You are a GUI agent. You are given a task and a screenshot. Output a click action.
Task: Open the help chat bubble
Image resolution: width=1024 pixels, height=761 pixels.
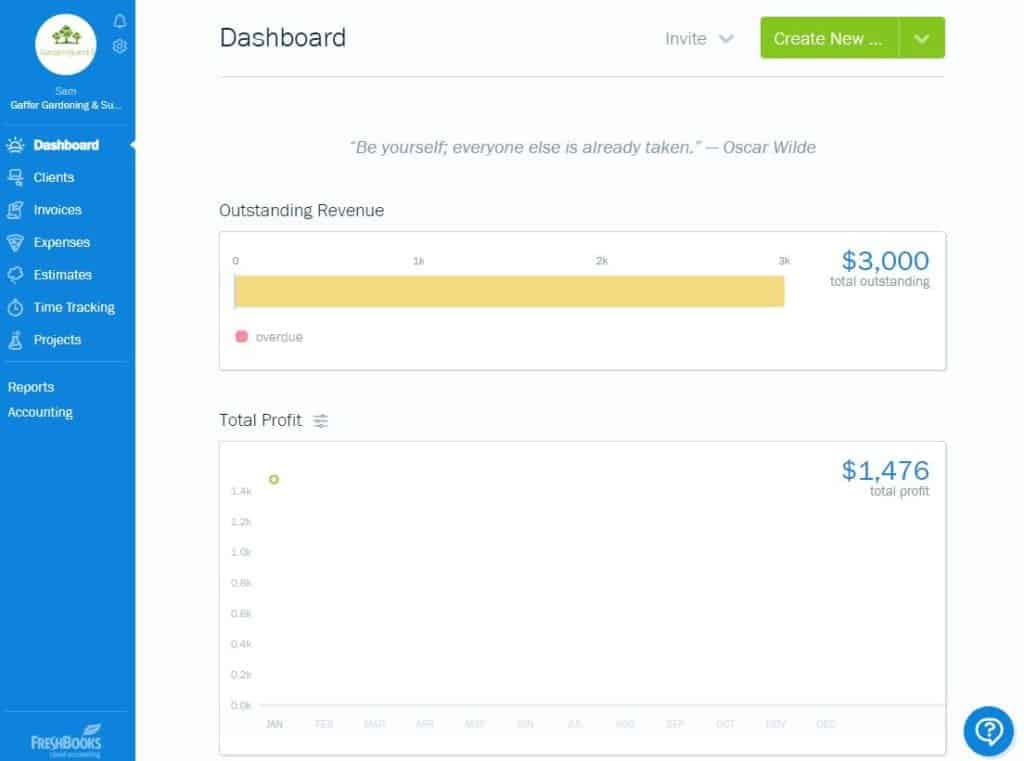(988, 731)
